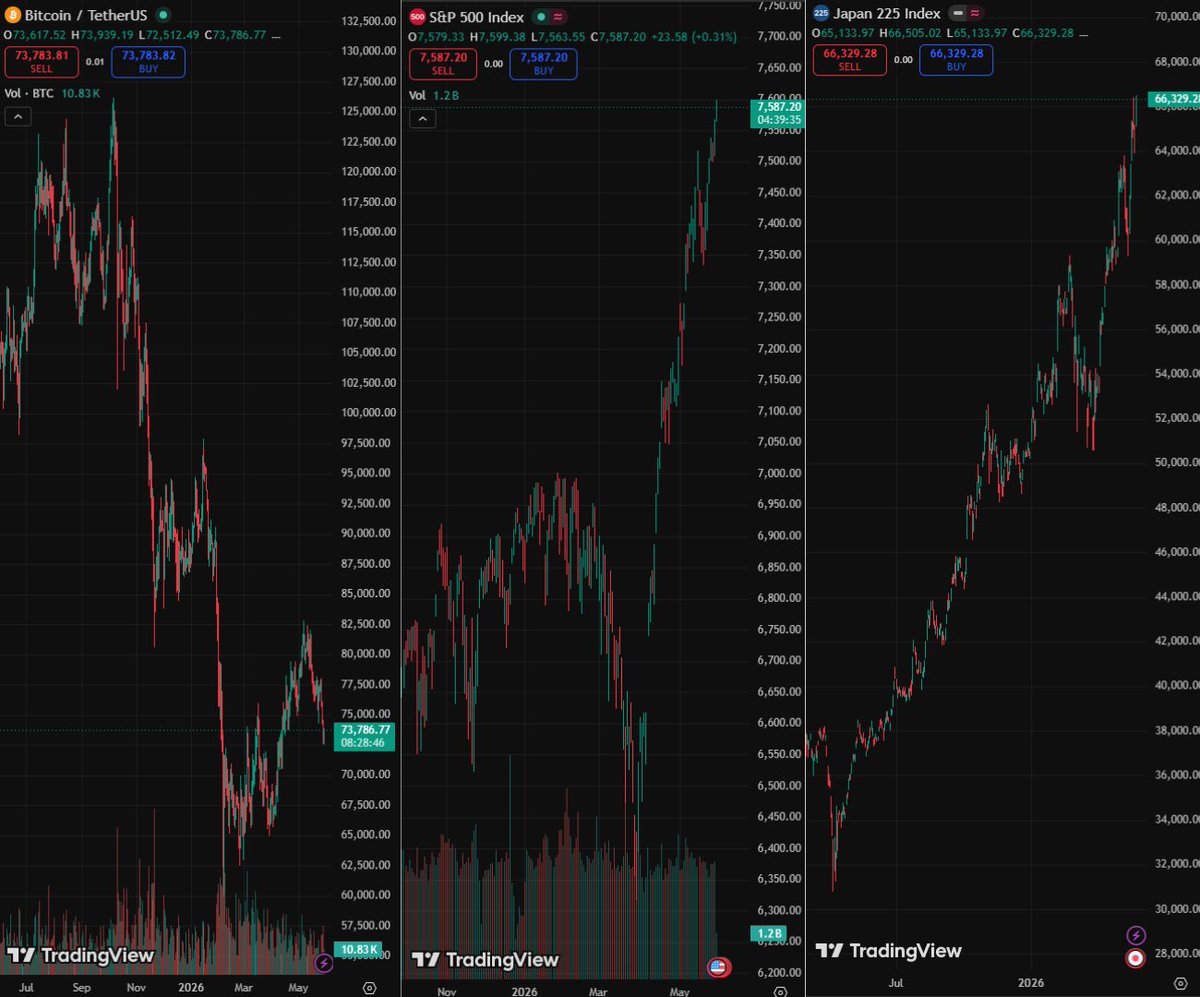Click the 66,329.28 price label on Japan axis
The height and width of the screenshot is (997, 1200).
1176,99
